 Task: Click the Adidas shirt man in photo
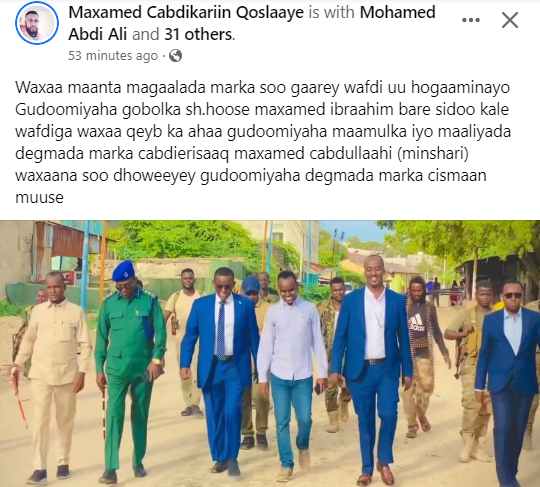click(x=422, y=355)
